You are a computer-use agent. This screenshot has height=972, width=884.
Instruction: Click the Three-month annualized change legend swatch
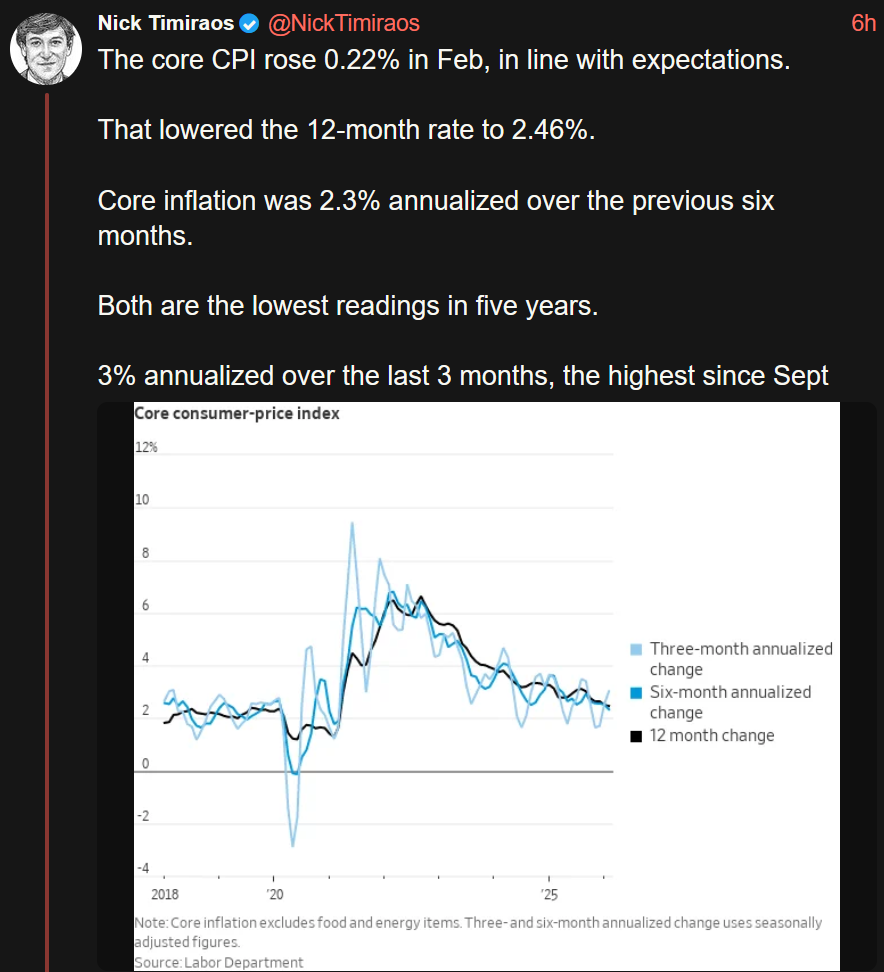pos(636,649)
